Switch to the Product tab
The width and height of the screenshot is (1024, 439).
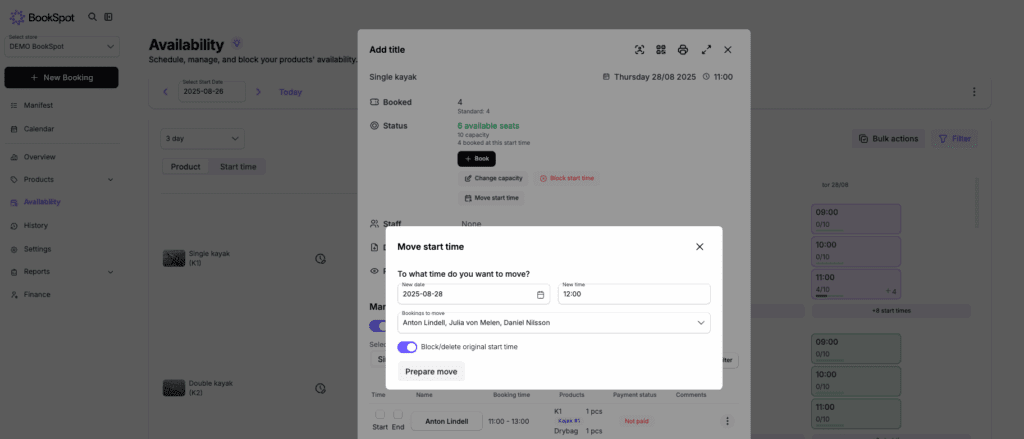[x=185, y=167]
